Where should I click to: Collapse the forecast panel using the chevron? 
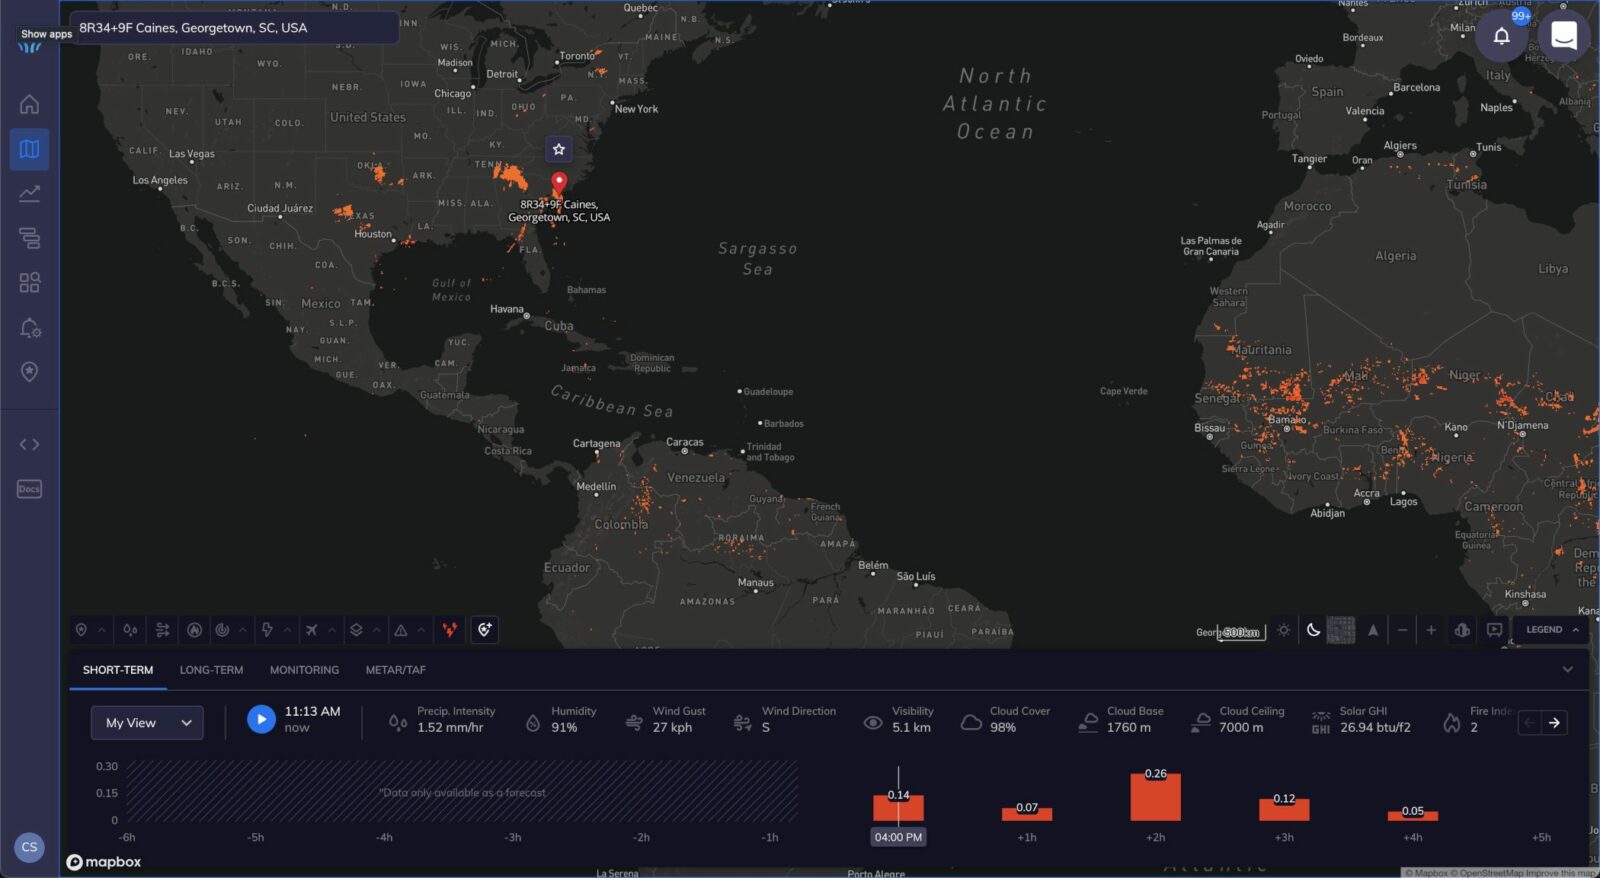[x=1567, y=670]
